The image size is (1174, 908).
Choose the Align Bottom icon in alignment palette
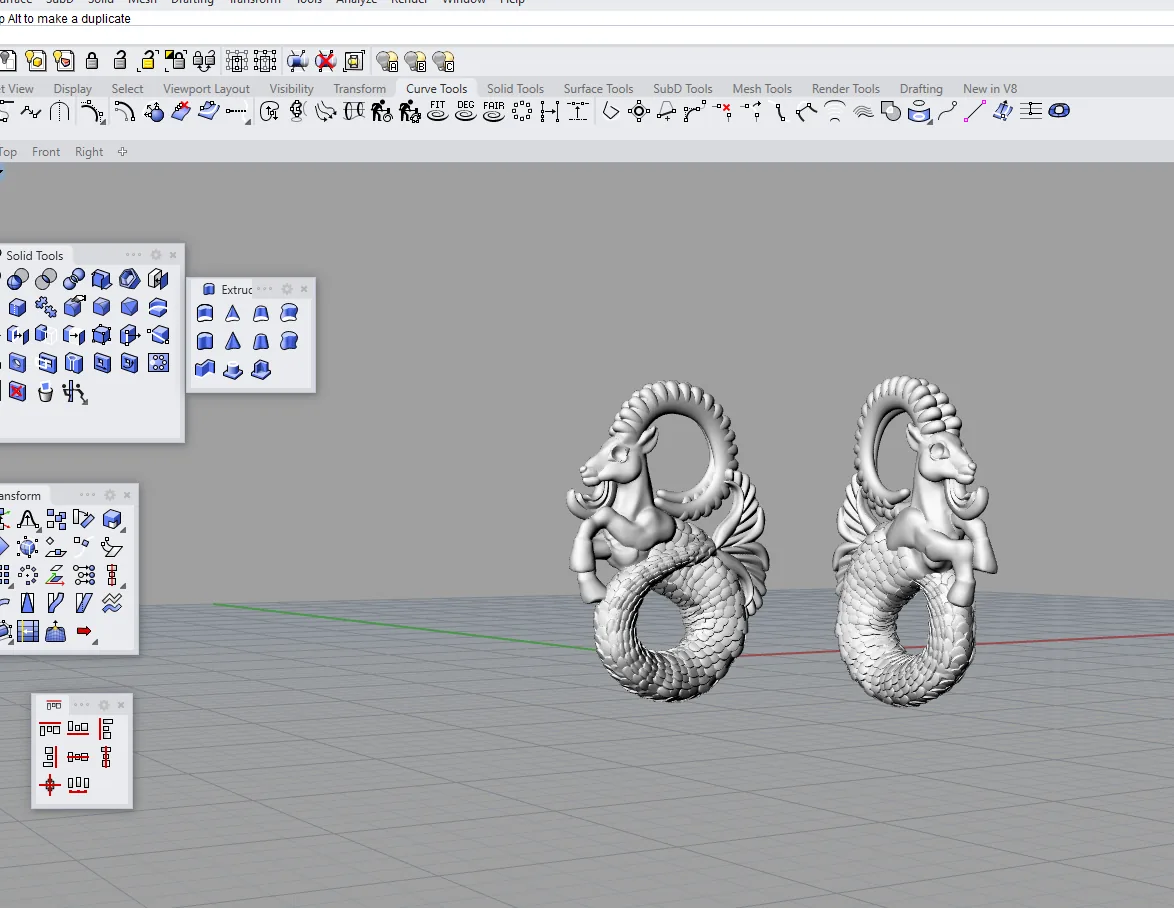click(x=78, y=728)
